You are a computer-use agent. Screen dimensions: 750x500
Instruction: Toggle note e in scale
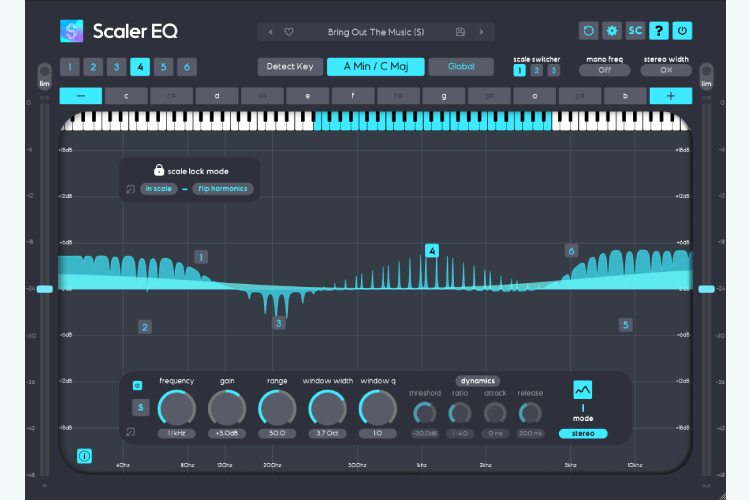[x=308, y=96]
